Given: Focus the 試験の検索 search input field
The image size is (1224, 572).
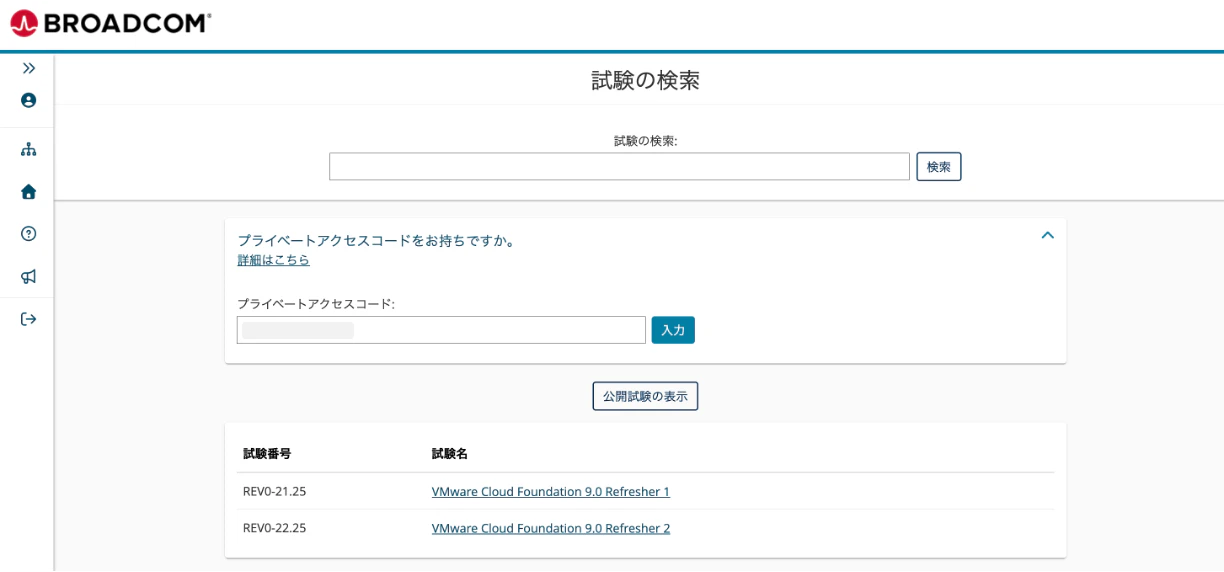Looking at the screenshot, I should coord(619,167).
